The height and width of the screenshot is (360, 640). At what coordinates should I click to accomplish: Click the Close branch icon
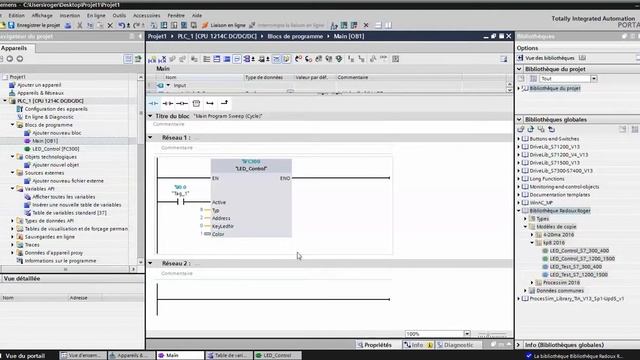[224, 104]
